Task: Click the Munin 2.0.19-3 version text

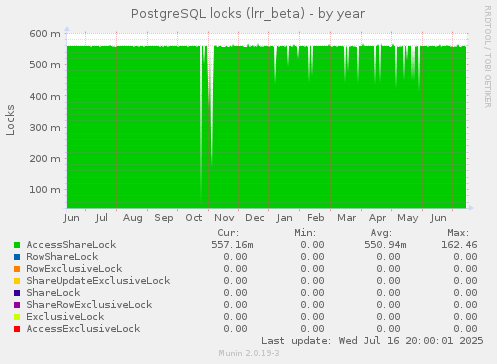Action: [x=249, y=353]
